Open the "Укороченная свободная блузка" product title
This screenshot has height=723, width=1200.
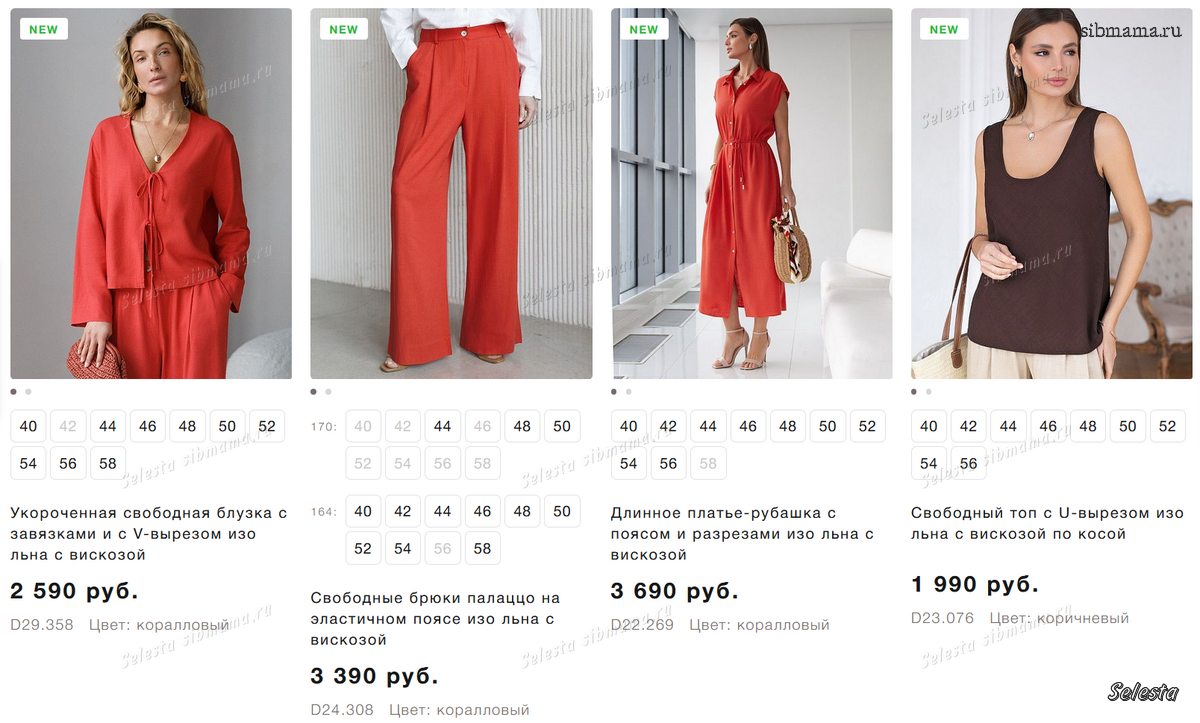tap(148, 533)
